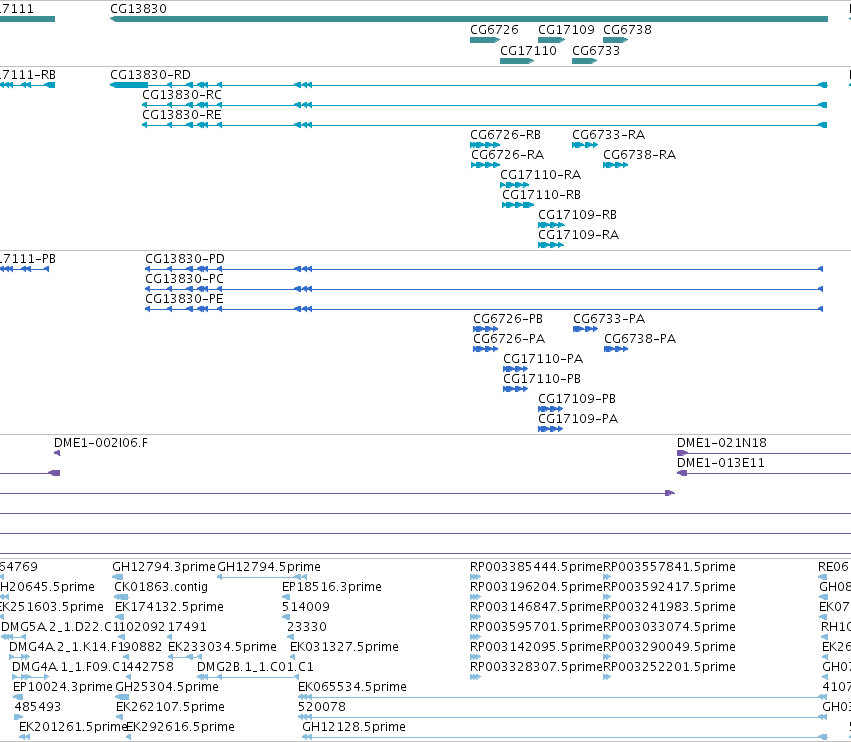Viewport: 851px width, 742px height.
Task: Click the EK031327.5prime EST label
Action: coord(344,647)
